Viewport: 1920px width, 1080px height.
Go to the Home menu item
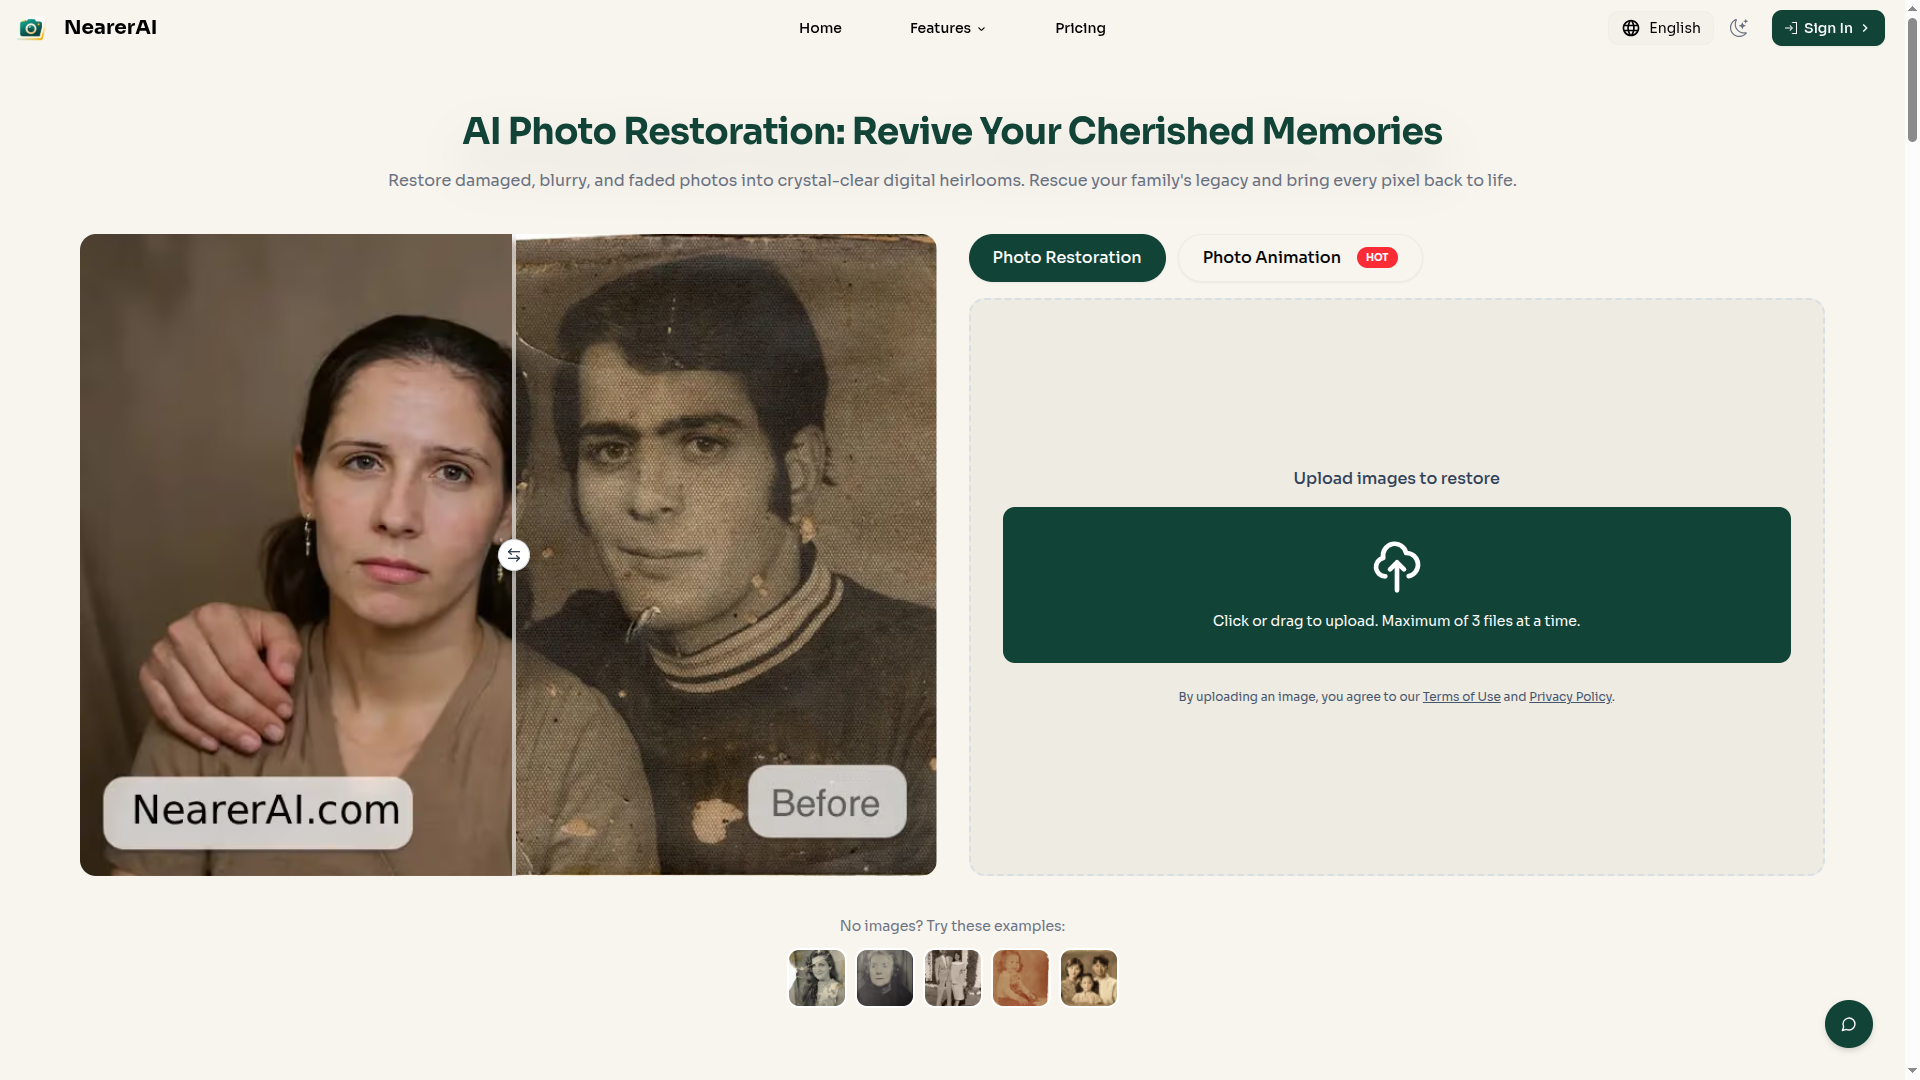click(820, 28)
